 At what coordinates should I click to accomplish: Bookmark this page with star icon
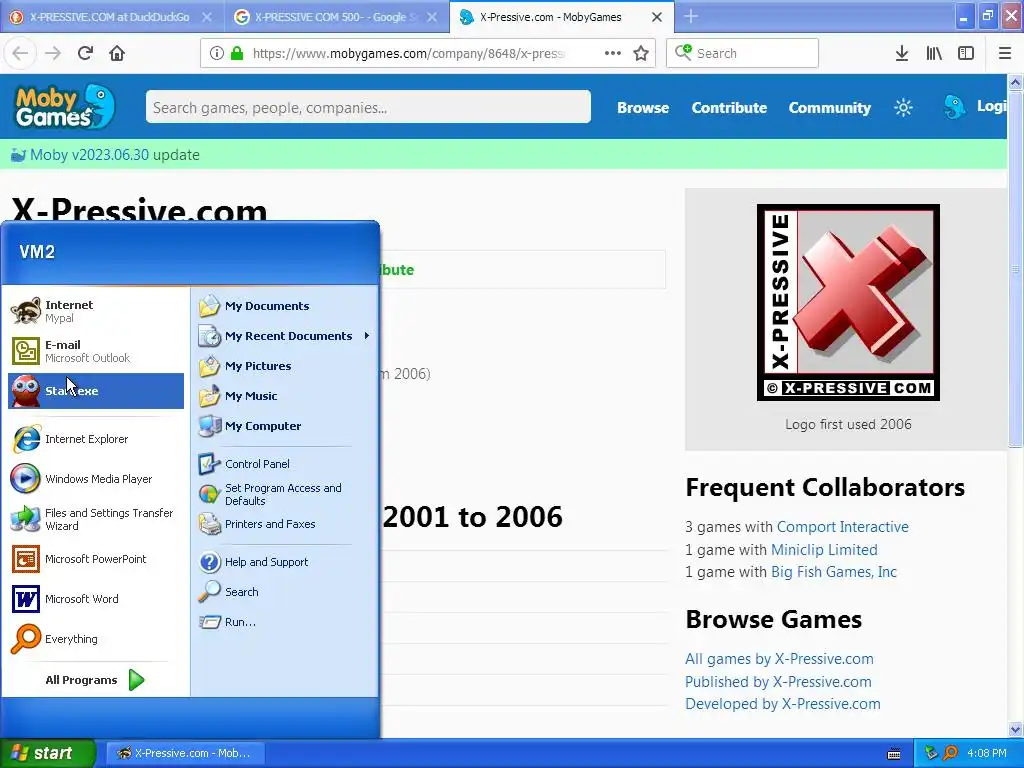(x=641, y=53)
